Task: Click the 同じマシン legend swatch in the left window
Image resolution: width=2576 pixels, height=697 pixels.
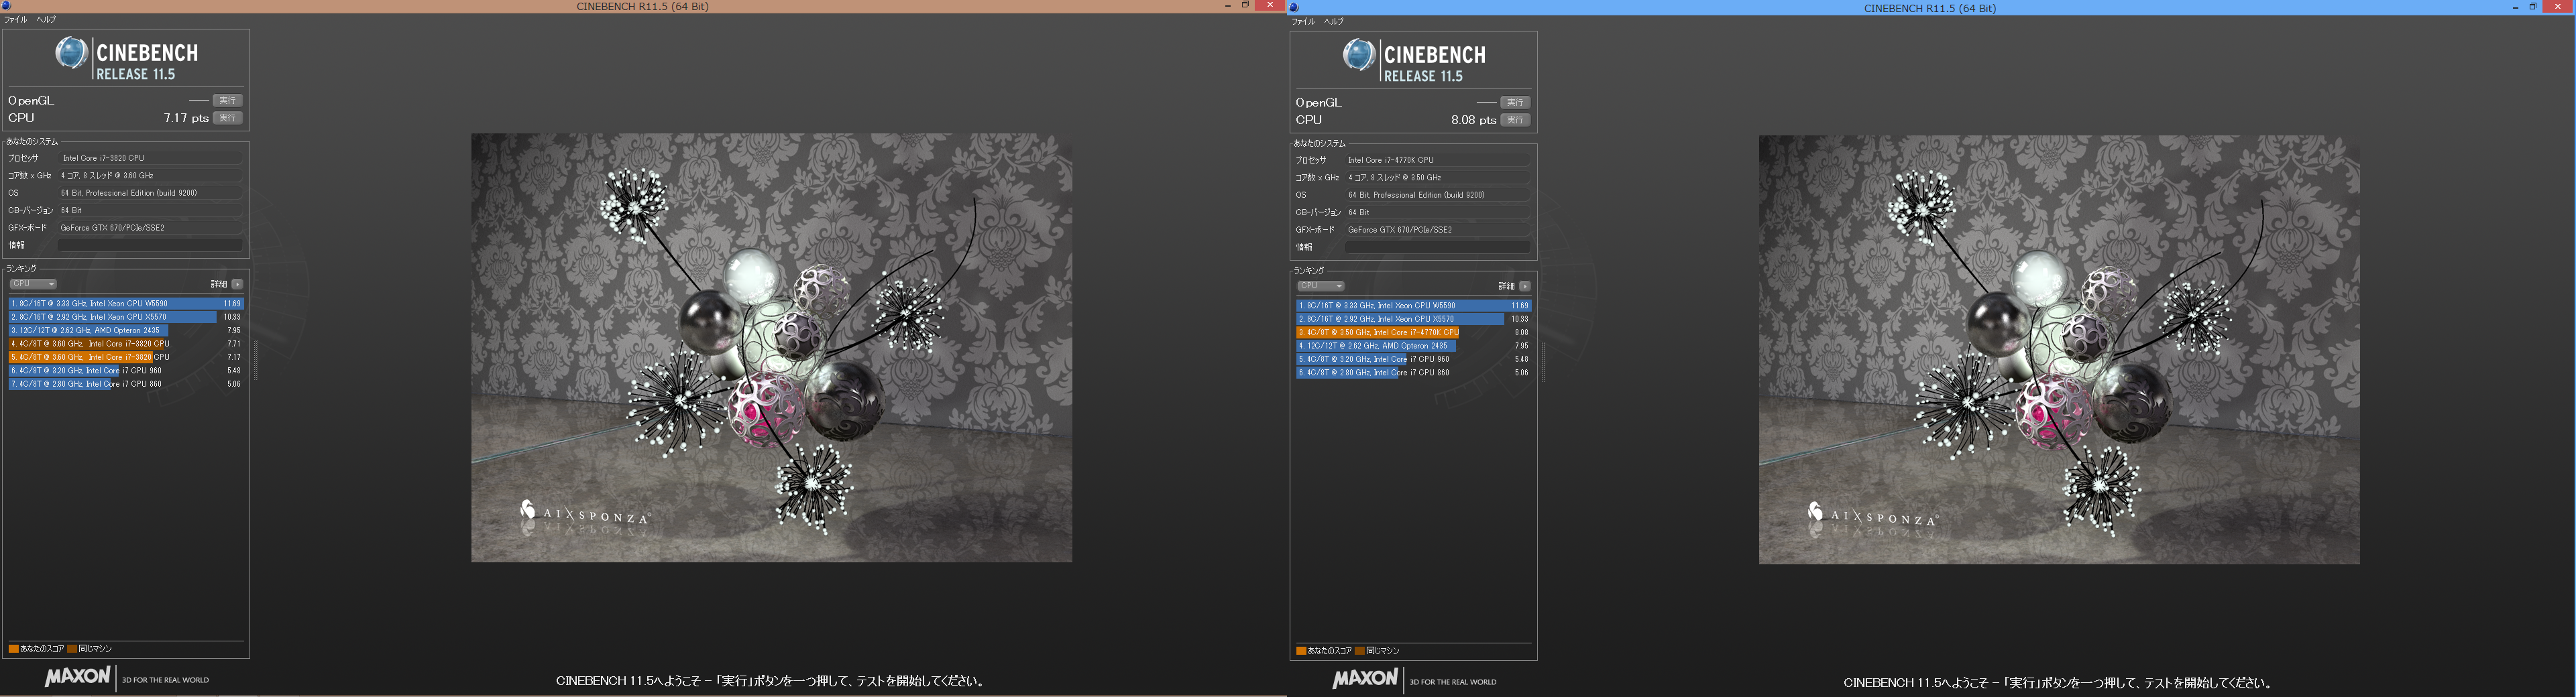Action: [x=72, y=649]
